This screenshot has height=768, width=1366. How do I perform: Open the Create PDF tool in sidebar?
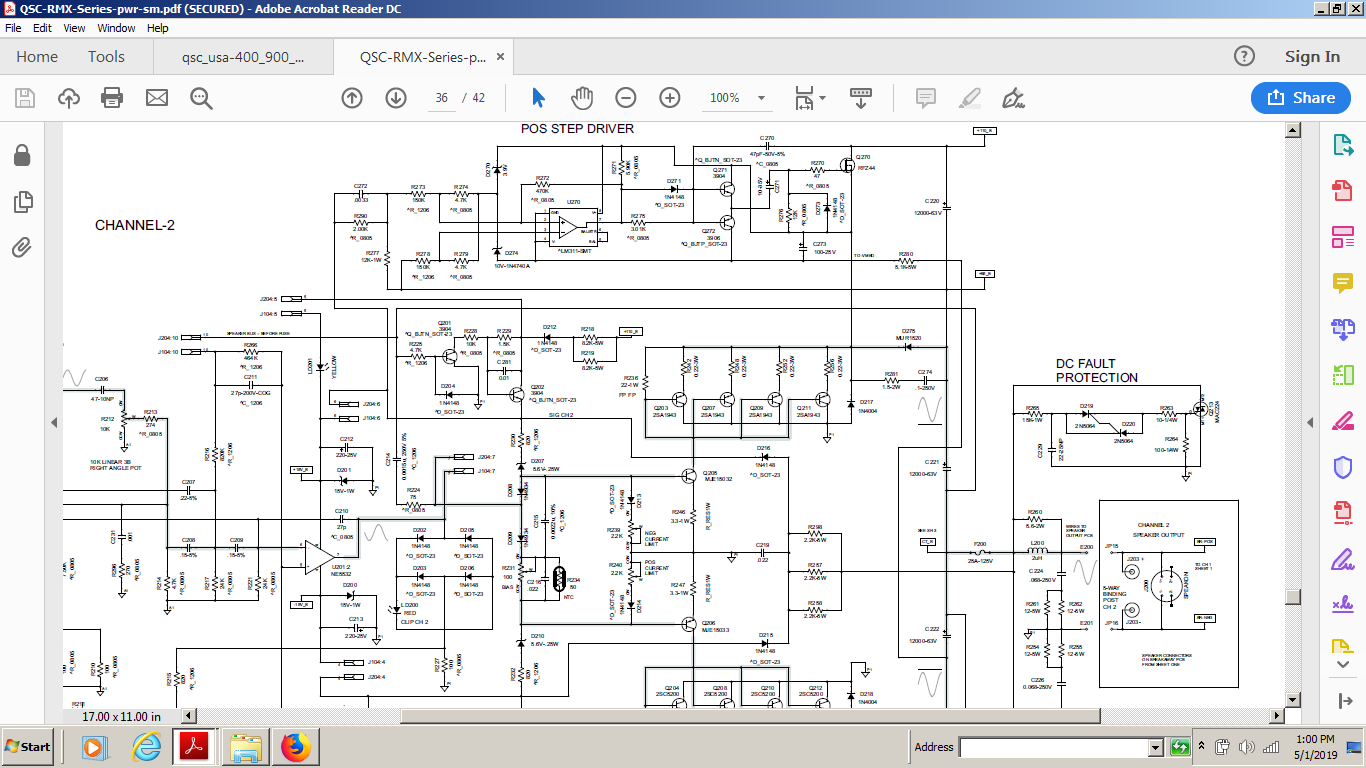(x=1342, y=191)
